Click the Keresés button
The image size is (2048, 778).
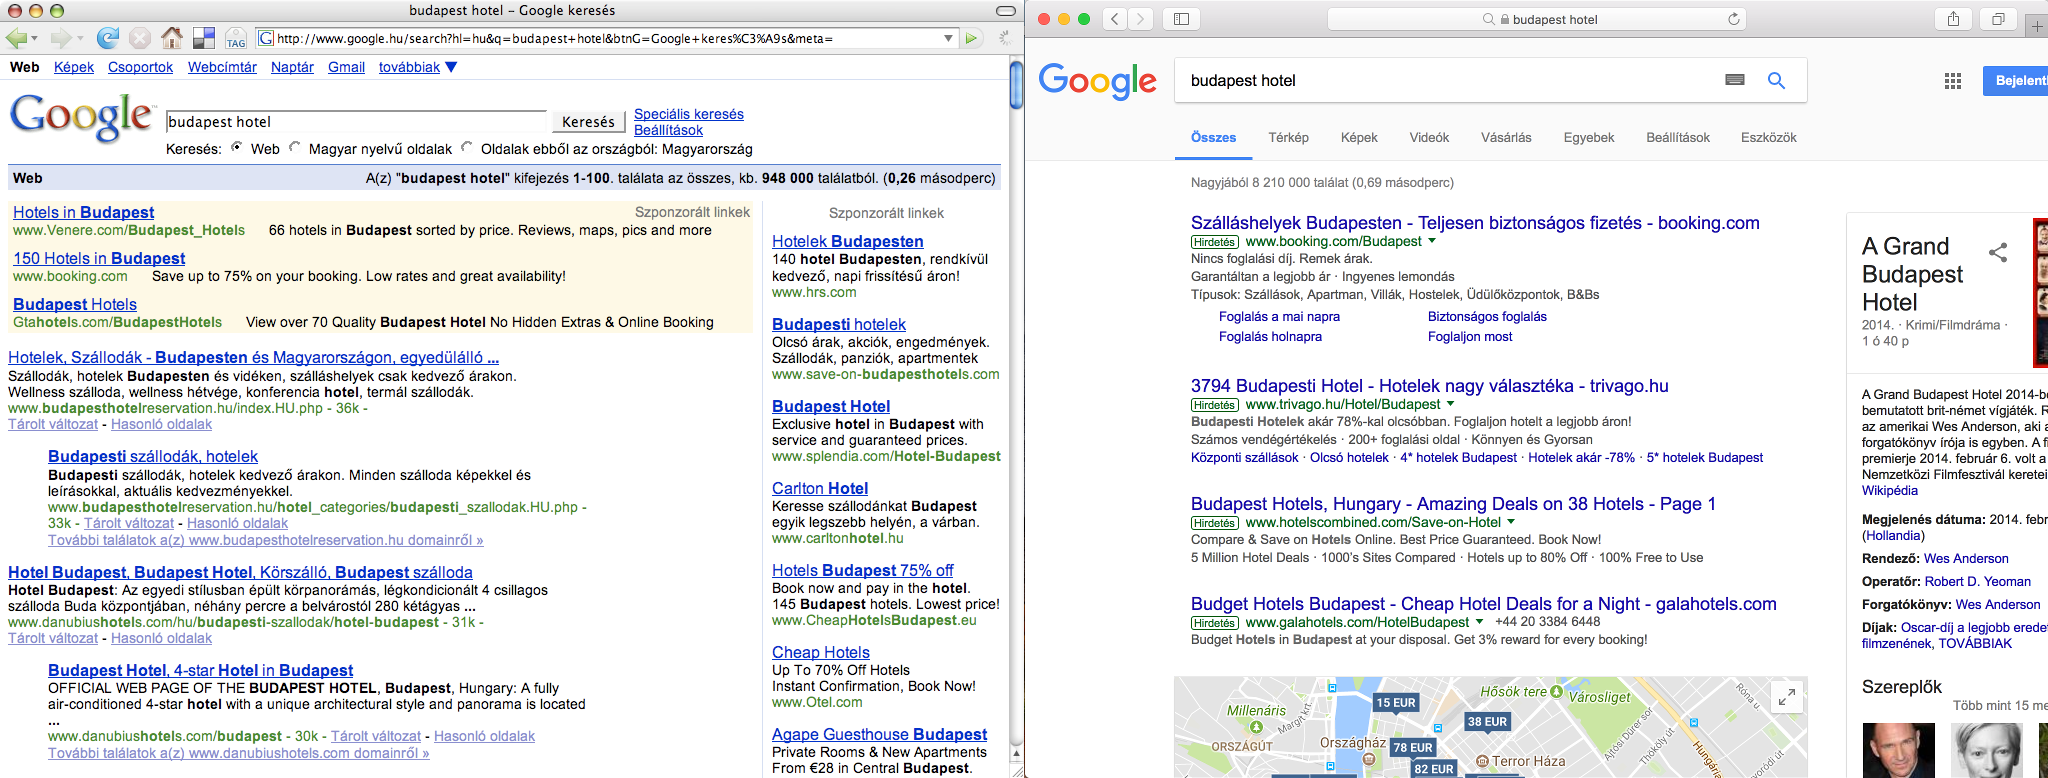pyautogui.click(x=588, y=122)
